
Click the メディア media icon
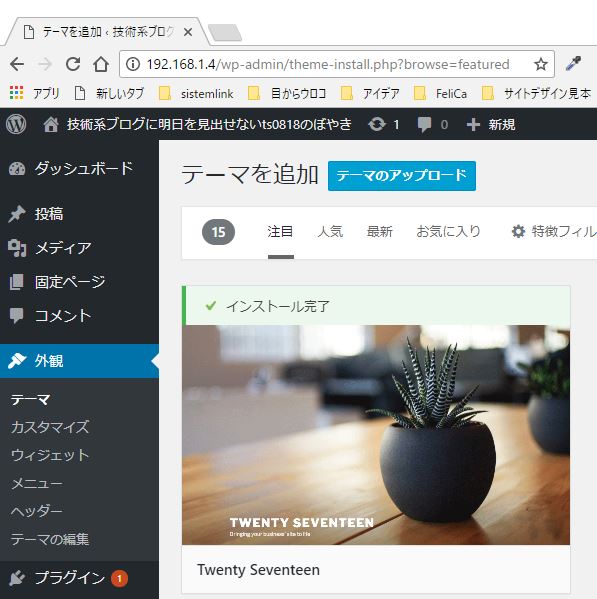pyautogui.click(x=17, y=248)
